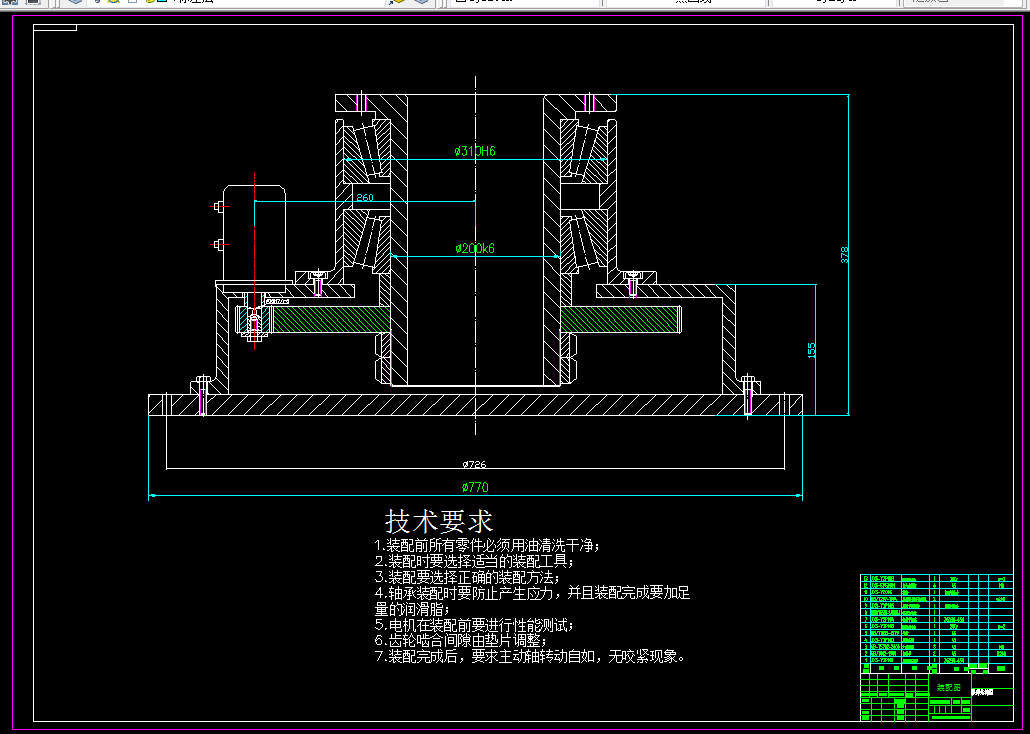Select note 6.齿轮啮合间隙由垫片调整

pos(460,640)
